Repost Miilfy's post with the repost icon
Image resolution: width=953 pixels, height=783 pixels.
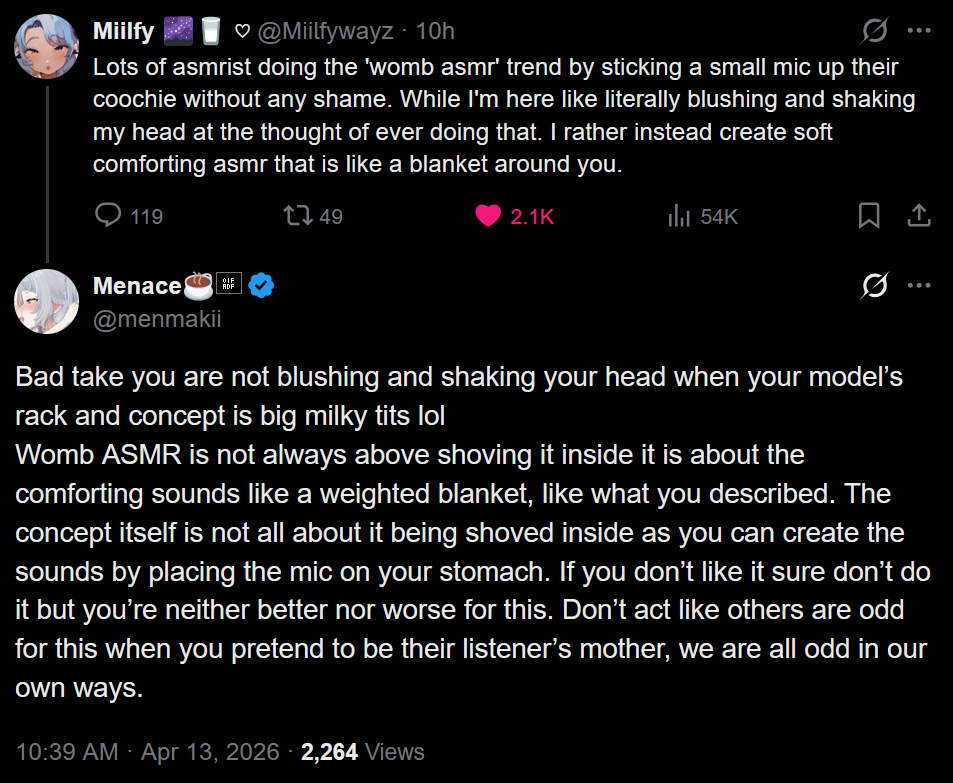(x=296, y=215)
